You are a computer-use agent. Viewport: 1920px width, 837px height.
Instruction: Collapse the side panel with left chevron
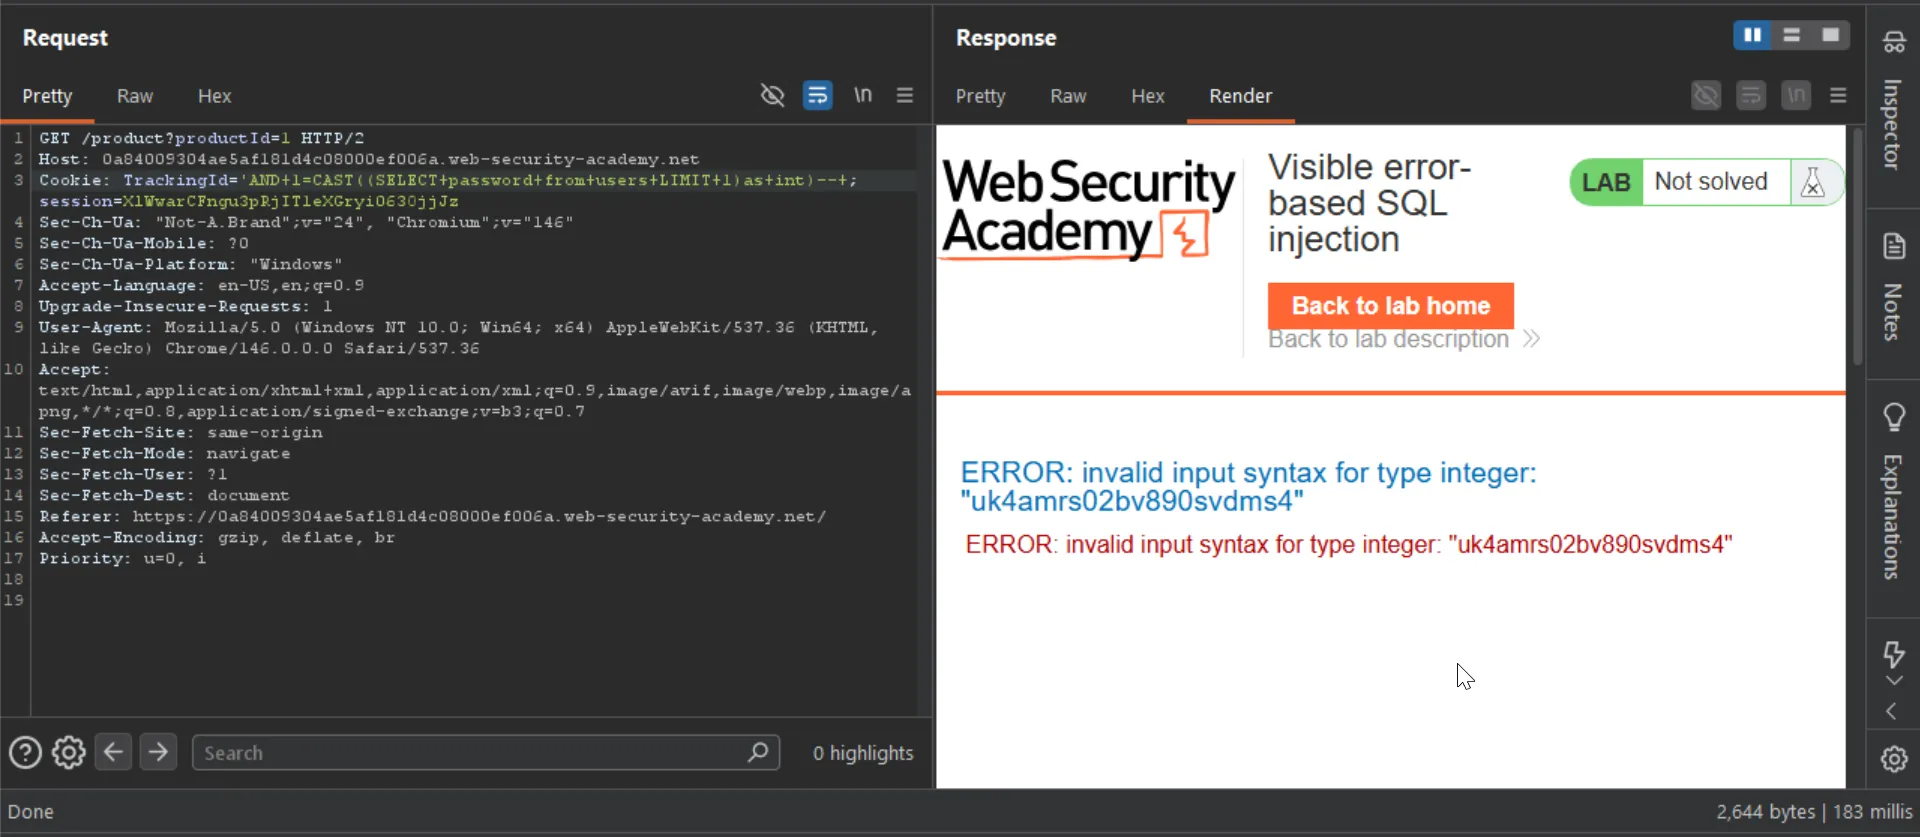(x=1891, y=711)
